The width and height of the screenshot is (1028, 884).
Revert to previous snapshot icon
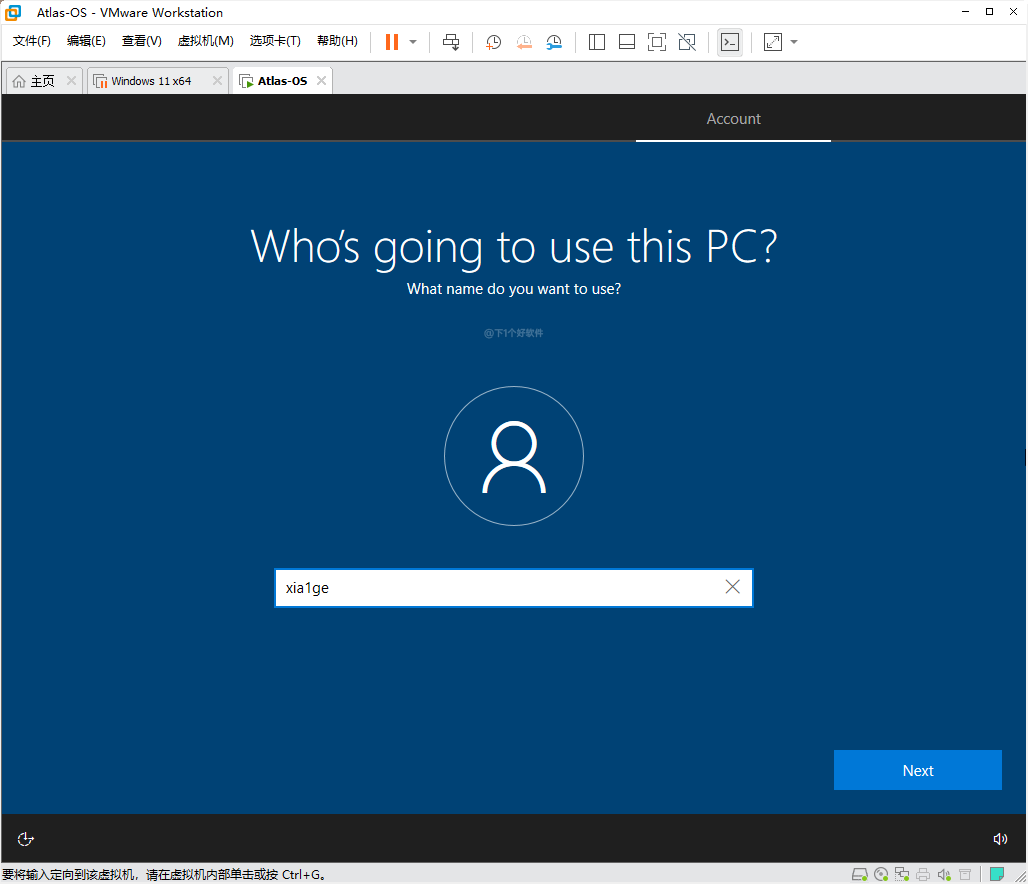click(x=524, y=42)
